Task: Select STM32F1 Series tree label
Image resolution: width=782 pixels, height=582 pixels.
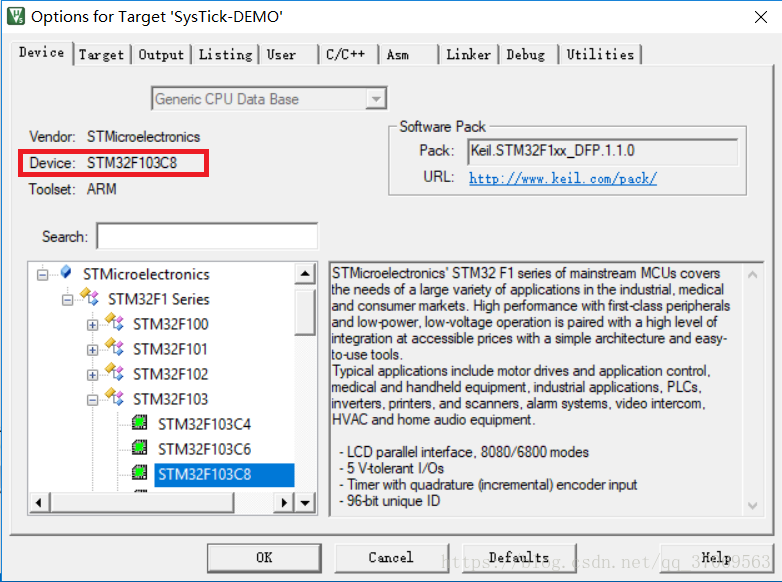Action: (159, 299)
